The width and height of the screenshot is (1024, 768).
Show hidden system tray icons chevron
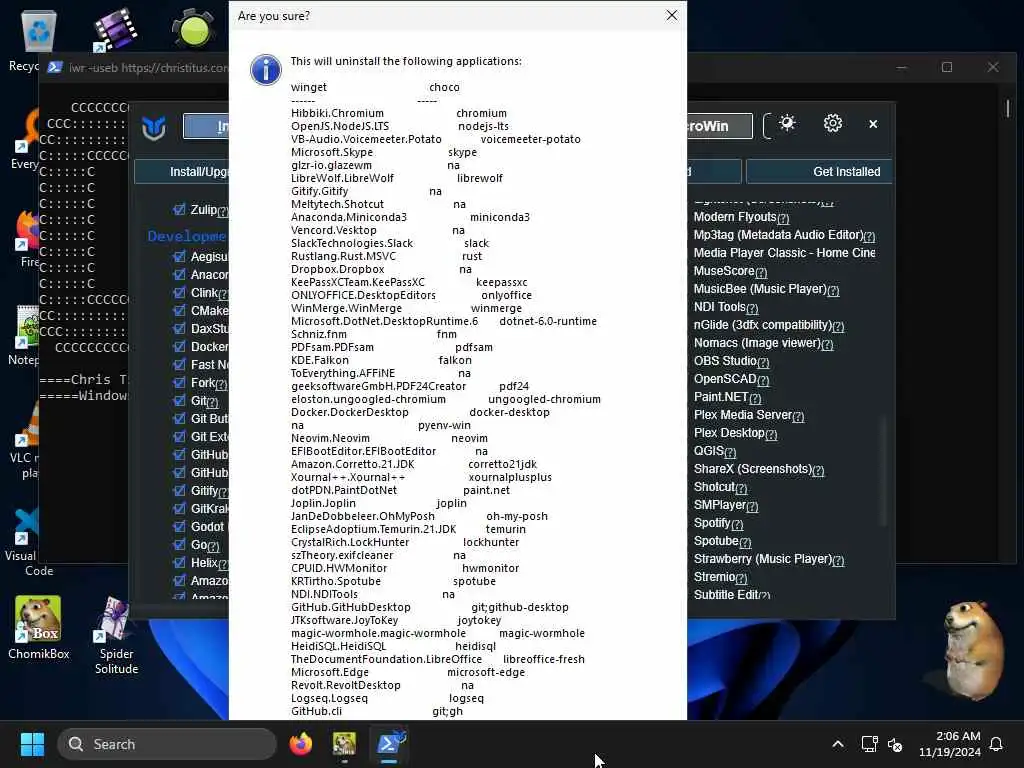838,744
